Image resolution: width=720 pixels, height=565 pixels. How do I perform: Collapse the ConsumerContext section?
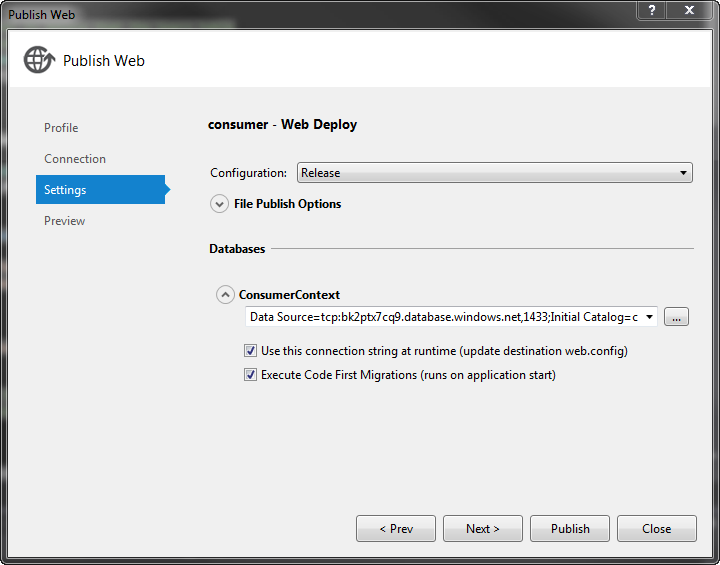(226, 295)
